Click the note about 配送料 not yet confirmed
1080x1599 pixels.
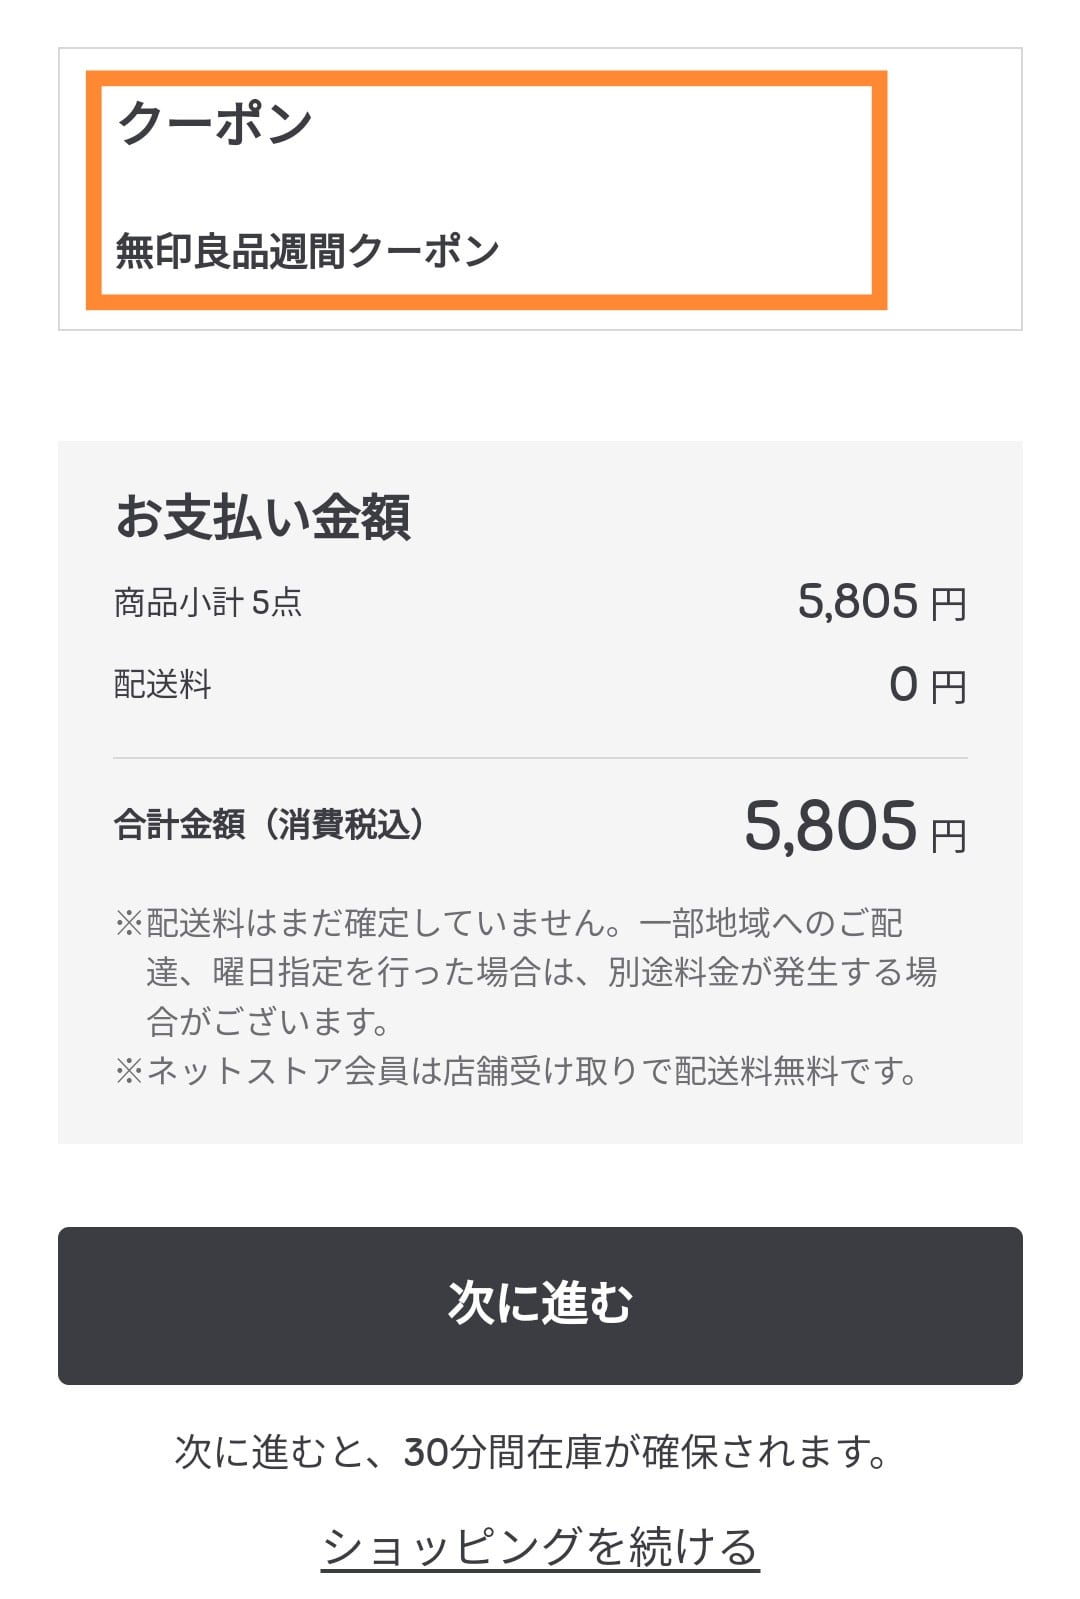coord(510,923)
